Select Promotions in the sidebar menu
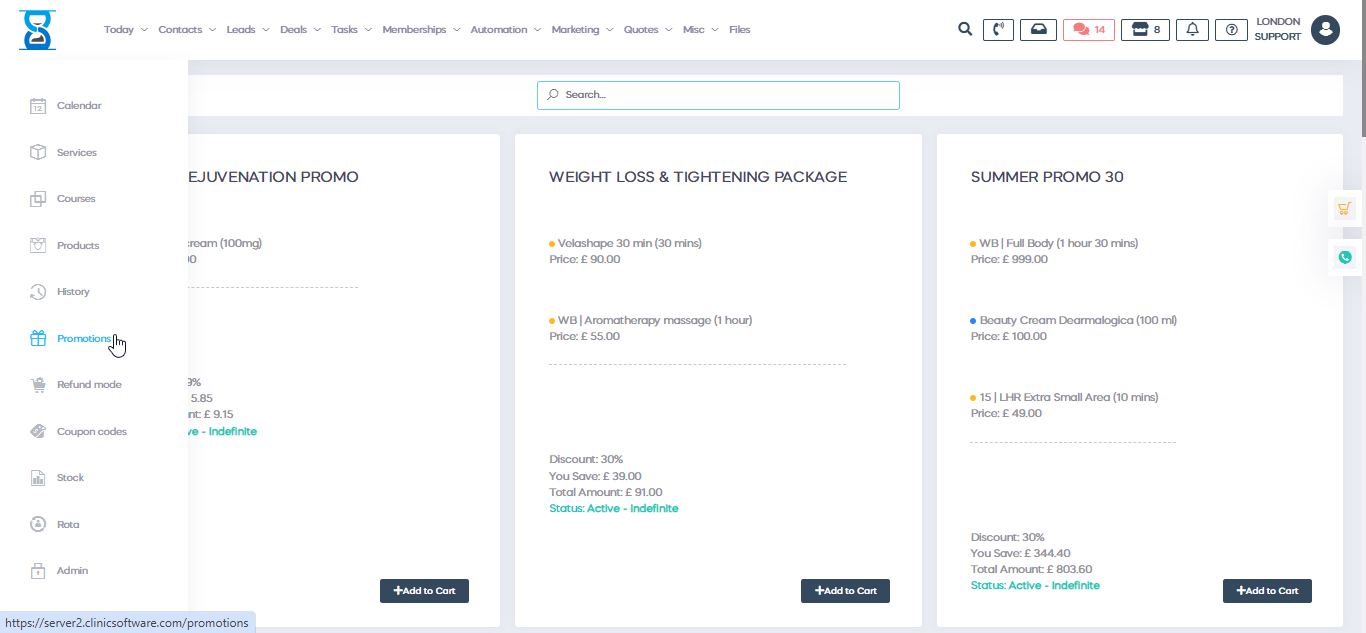 point(84,338)
